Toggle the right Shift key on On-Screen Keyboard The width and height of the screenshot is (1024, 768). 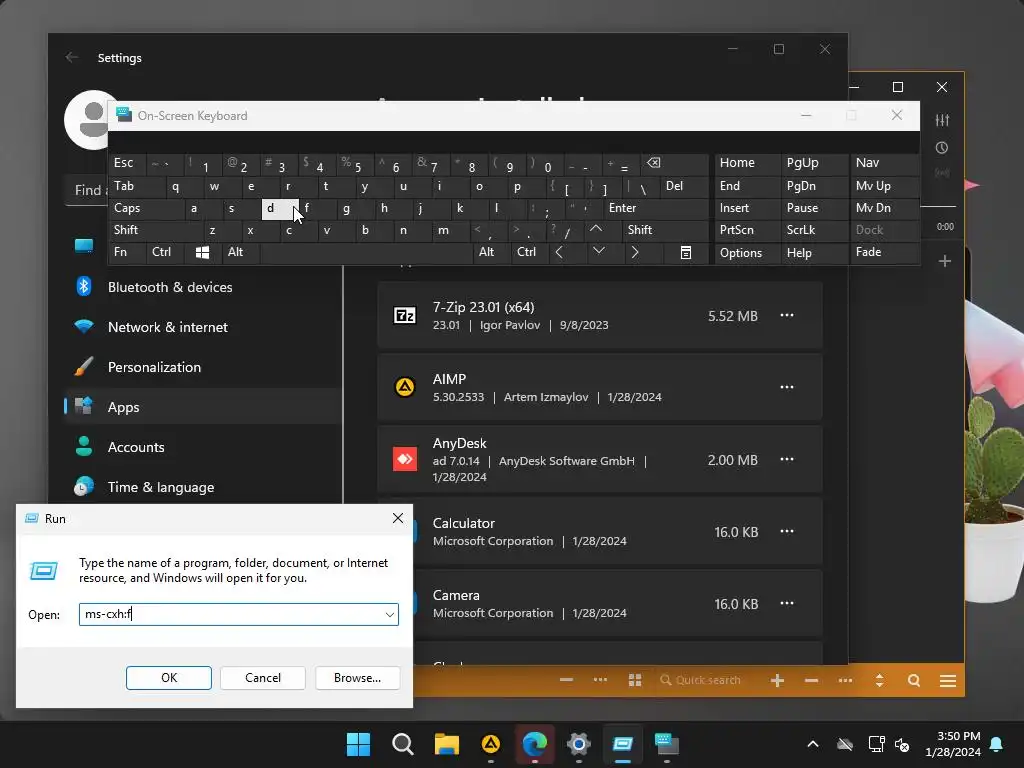tap(665, 230)
